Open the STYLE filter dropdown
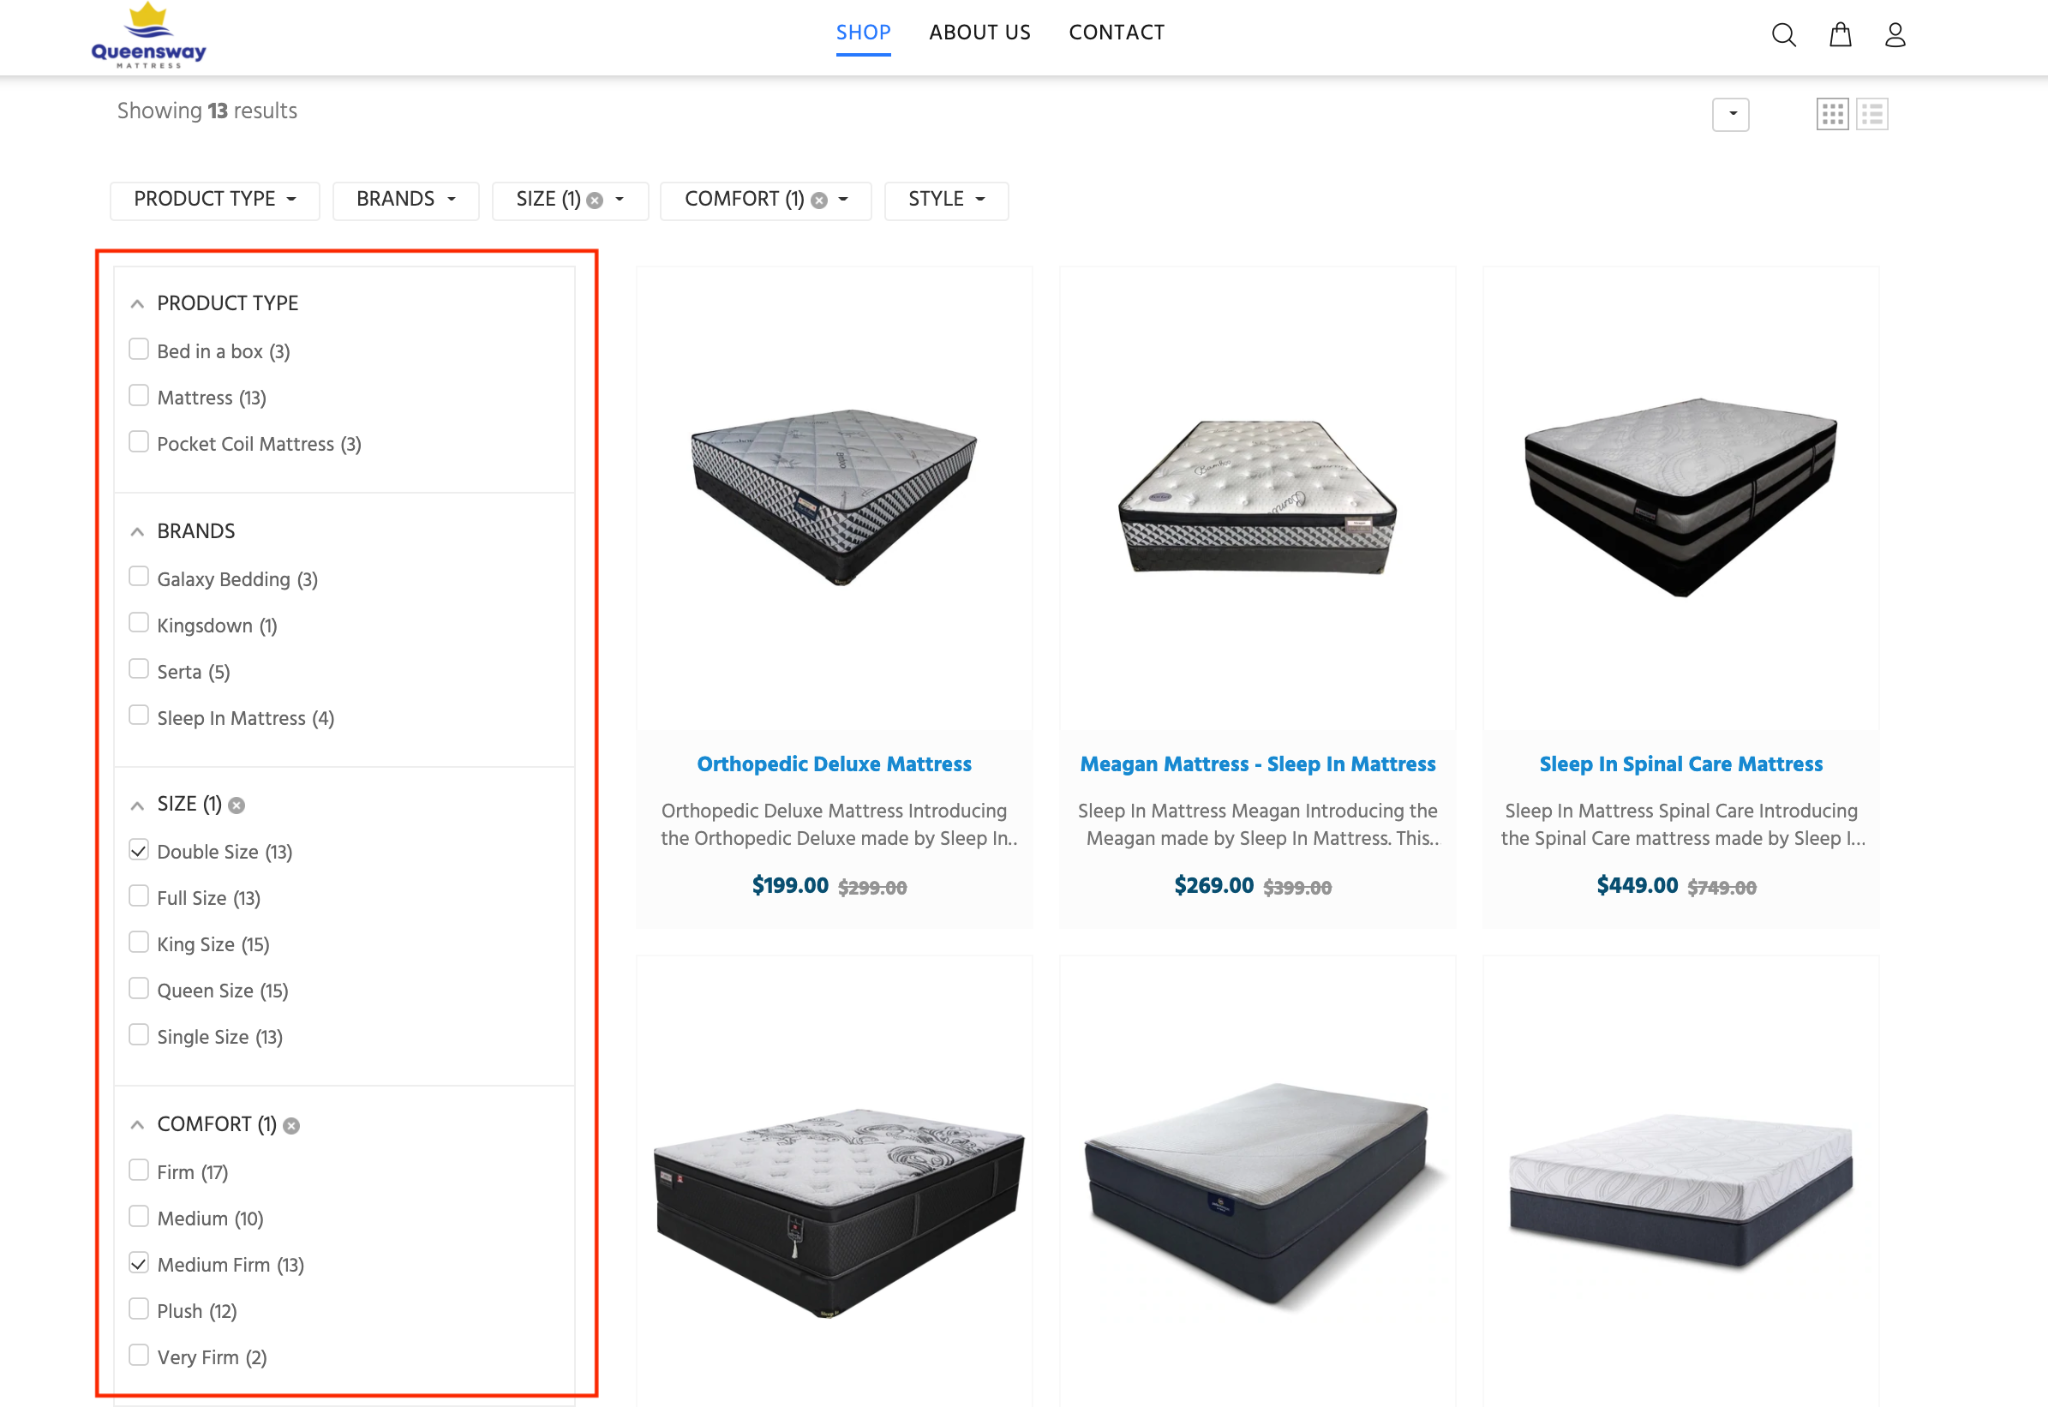 [x=945, y=200]
